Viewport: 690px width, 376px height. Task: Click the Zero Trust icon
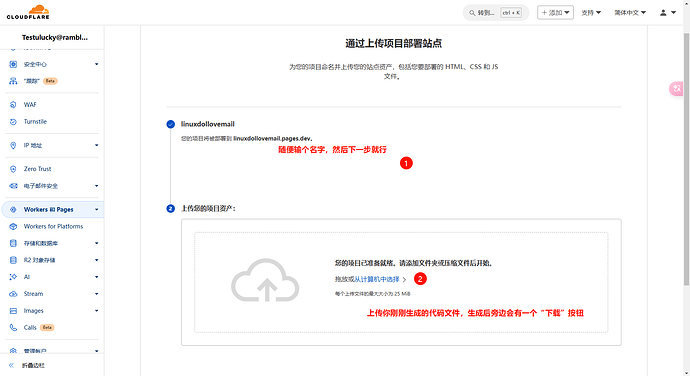(13, 169)
